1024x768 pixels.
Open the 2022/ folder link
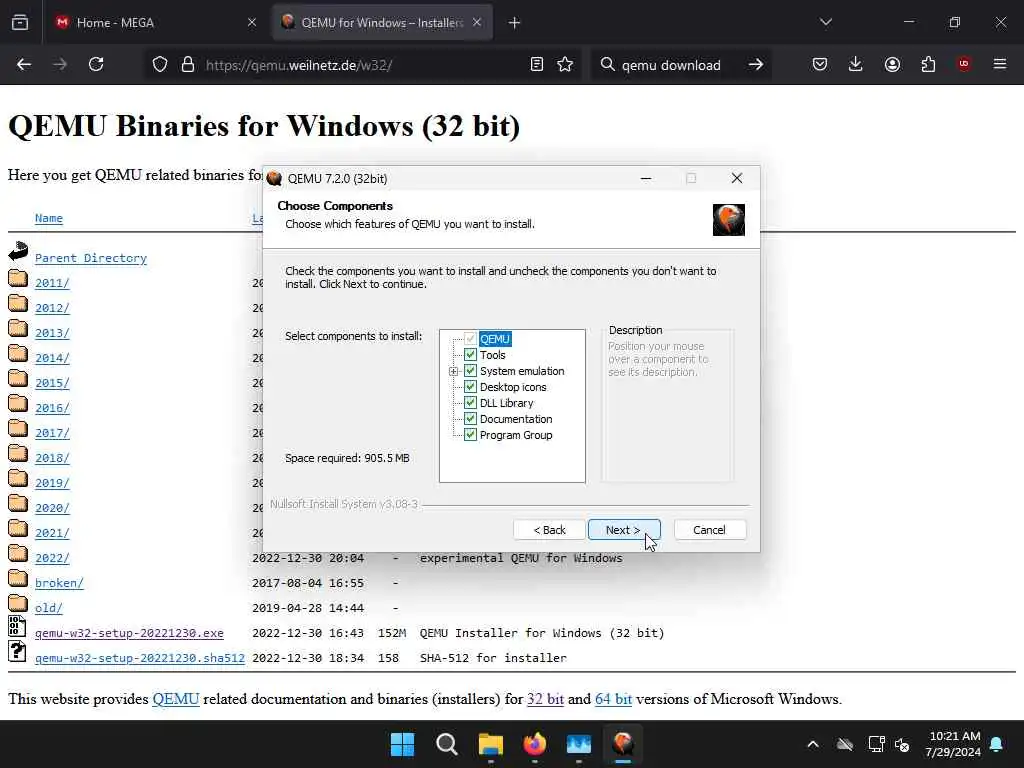tap(52, 558)
